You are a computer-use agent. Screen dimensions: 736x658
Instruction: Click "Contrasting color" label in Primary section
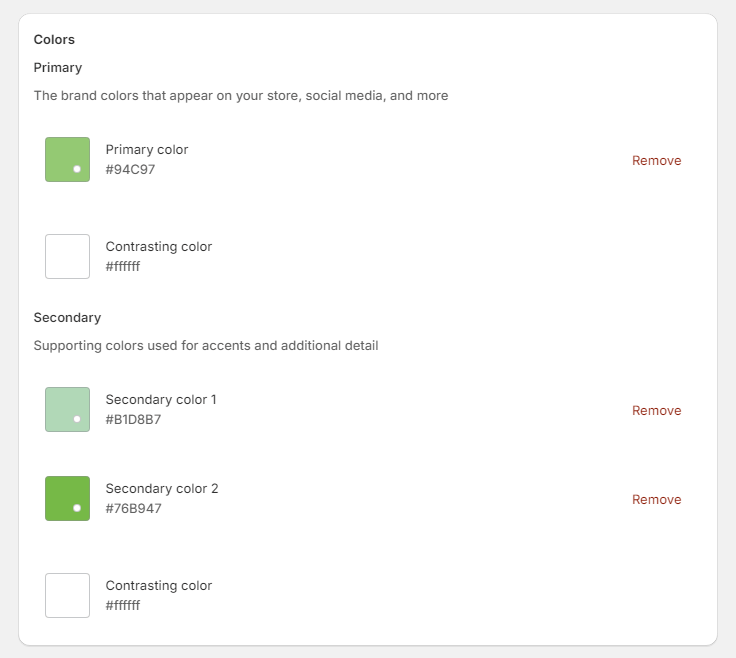pos(159,247)
